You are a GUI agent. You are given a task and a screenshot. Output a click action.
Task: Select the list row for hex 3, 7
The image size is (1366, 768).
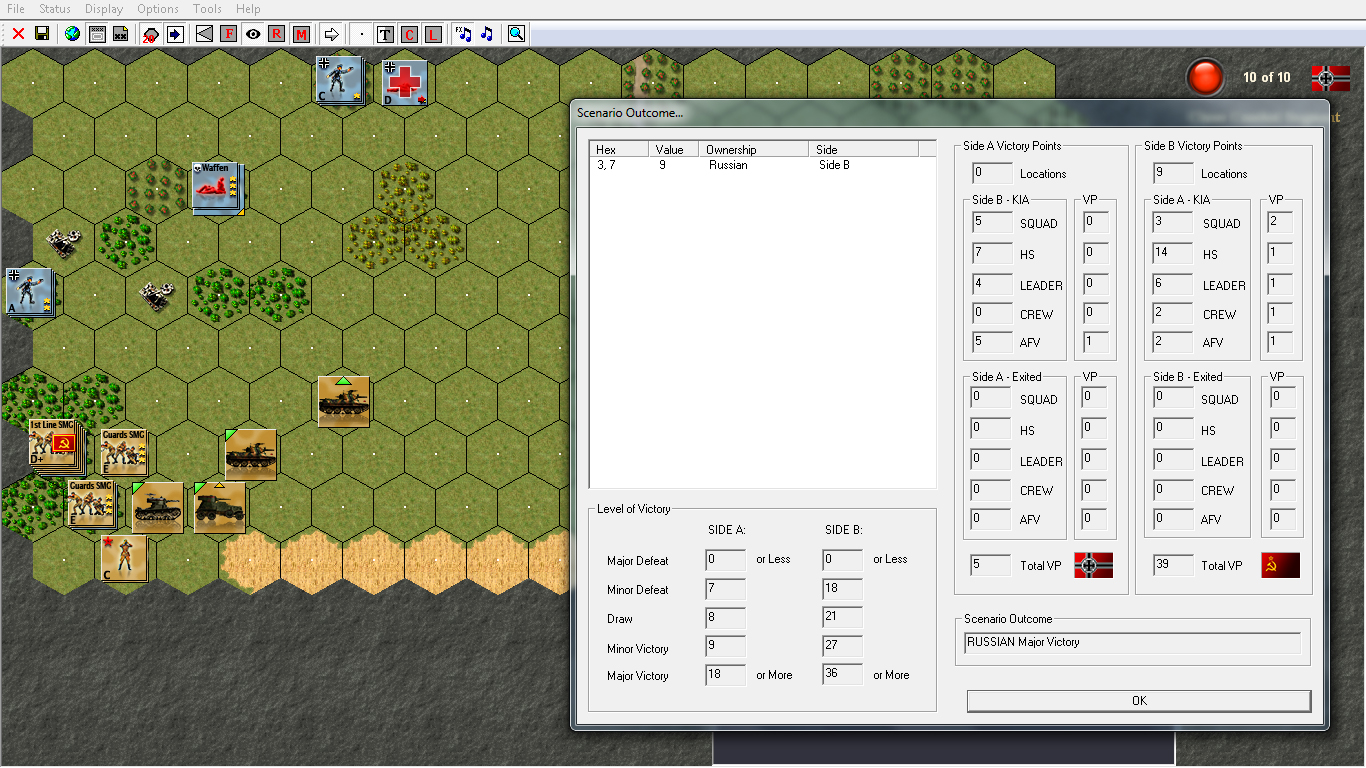pyautogui.click(x=762, y=165)
